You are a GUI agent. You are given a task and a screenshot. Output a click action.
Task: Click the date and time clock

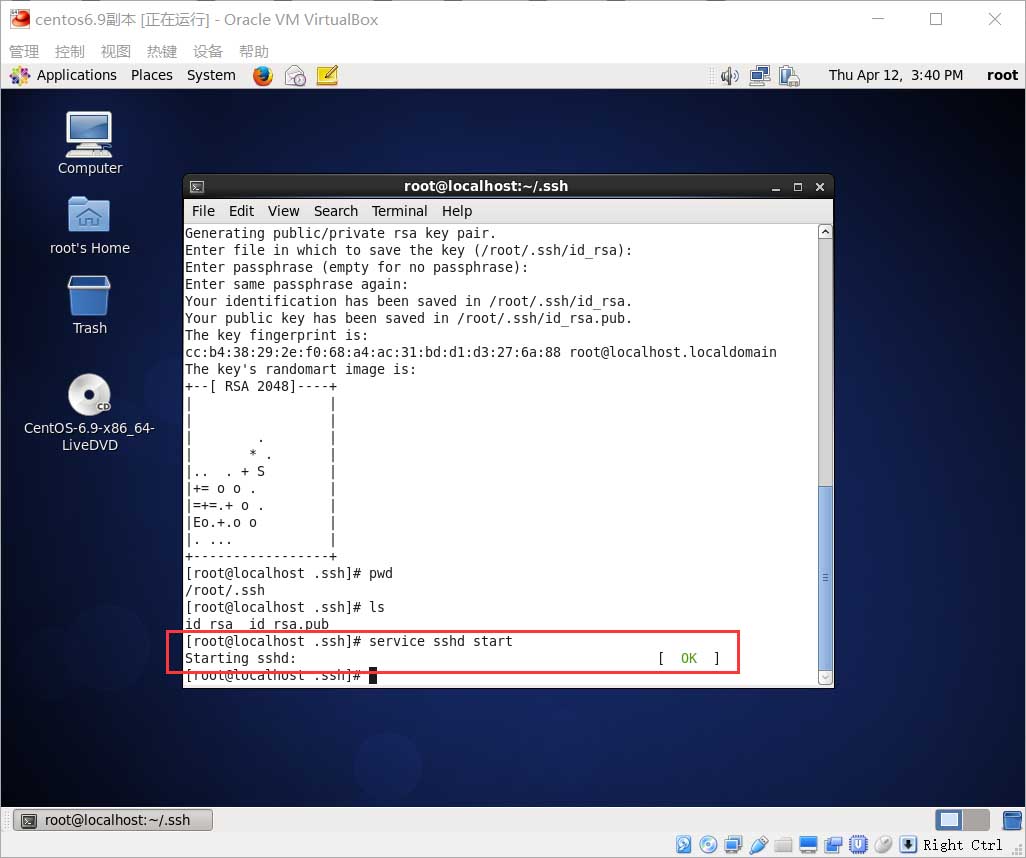[895, 75]
